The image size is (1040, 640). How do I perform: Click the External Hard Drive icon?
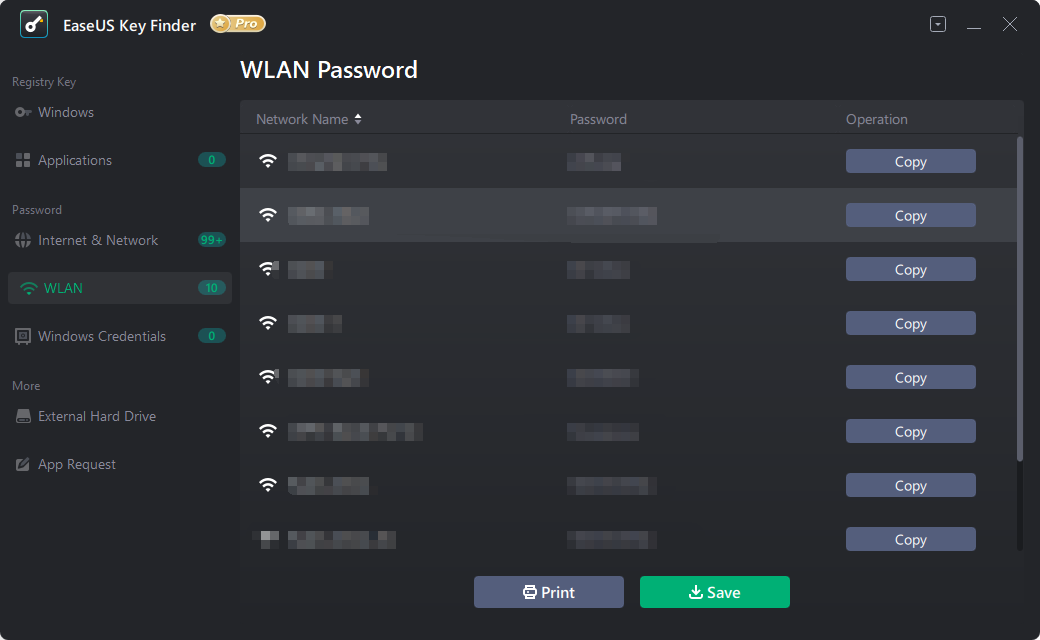click(x=23, y=417)
